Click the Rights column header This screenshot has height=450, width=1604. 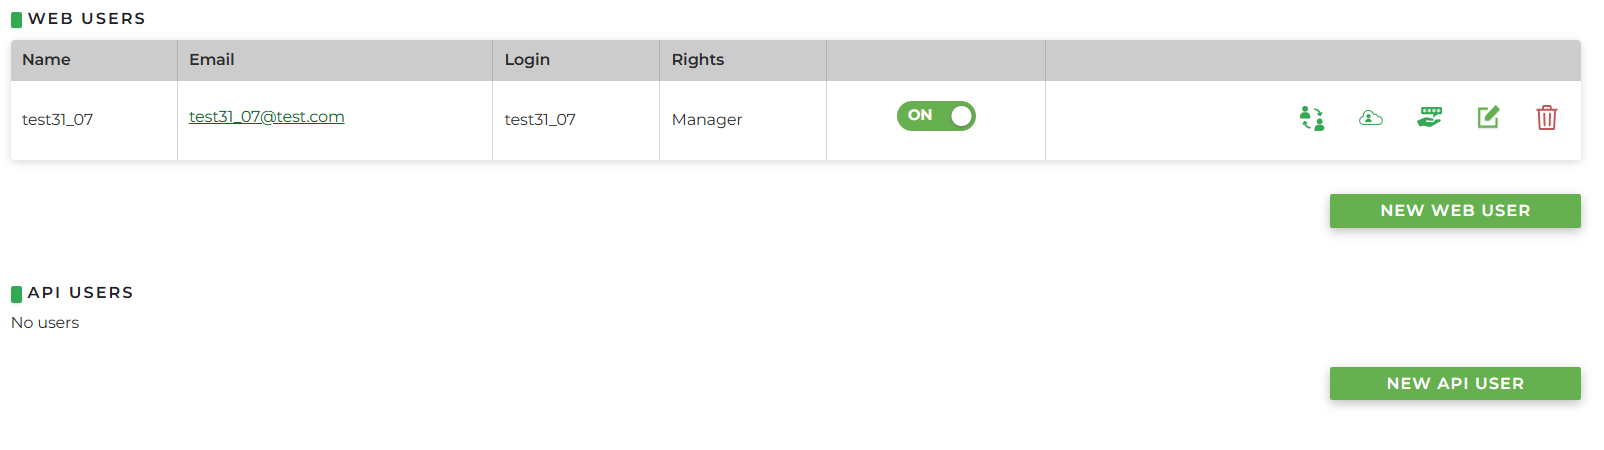tap(698, 60)
